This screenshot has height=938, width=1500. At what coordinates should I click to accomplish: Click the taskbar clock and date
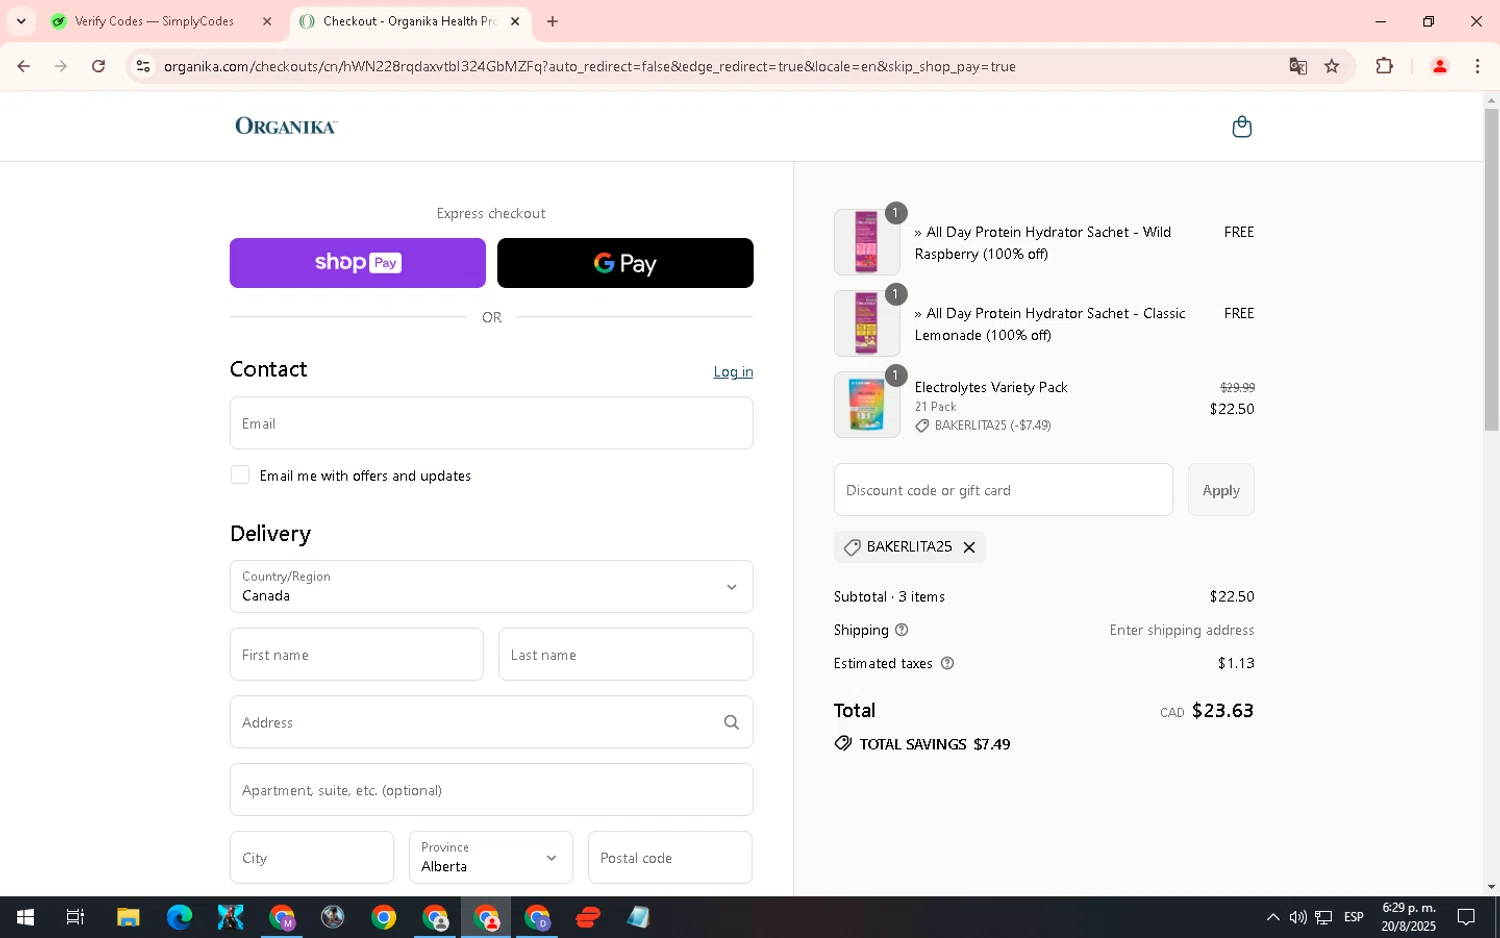click(1408, 917)
